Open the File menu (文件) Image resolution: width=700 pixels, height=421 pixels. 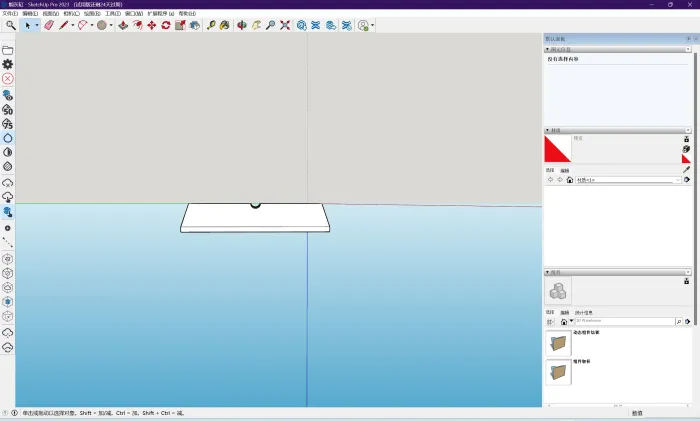pos(10,14)
